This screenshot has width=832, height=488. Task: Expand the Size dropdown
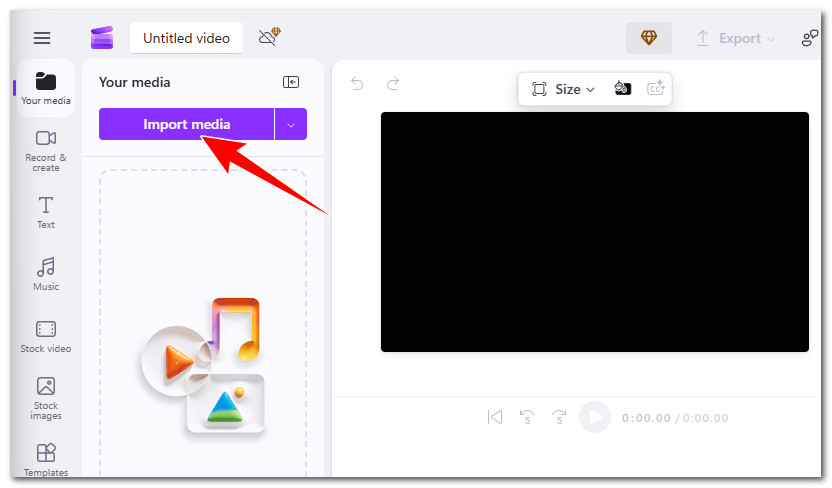tap(563, 89)
